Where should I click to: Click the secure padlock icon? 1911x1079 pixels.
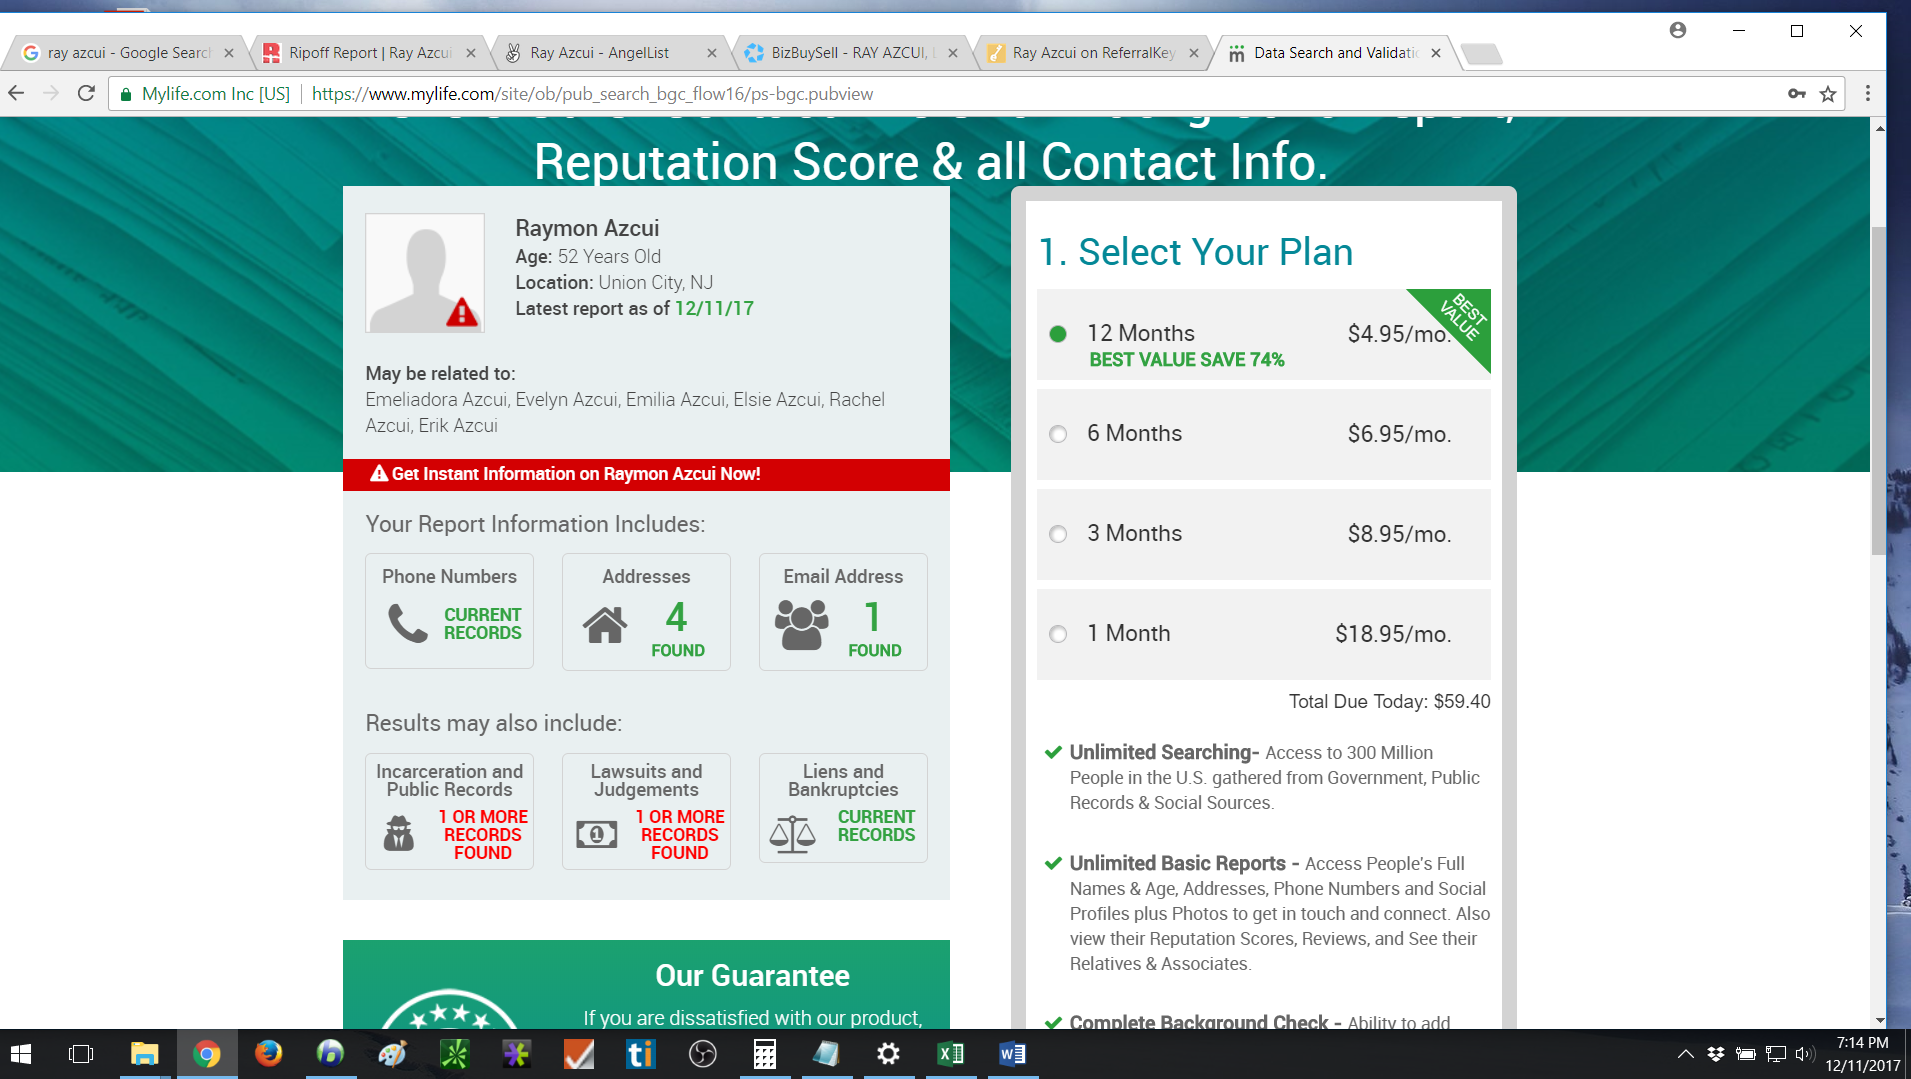coord(126,95)
